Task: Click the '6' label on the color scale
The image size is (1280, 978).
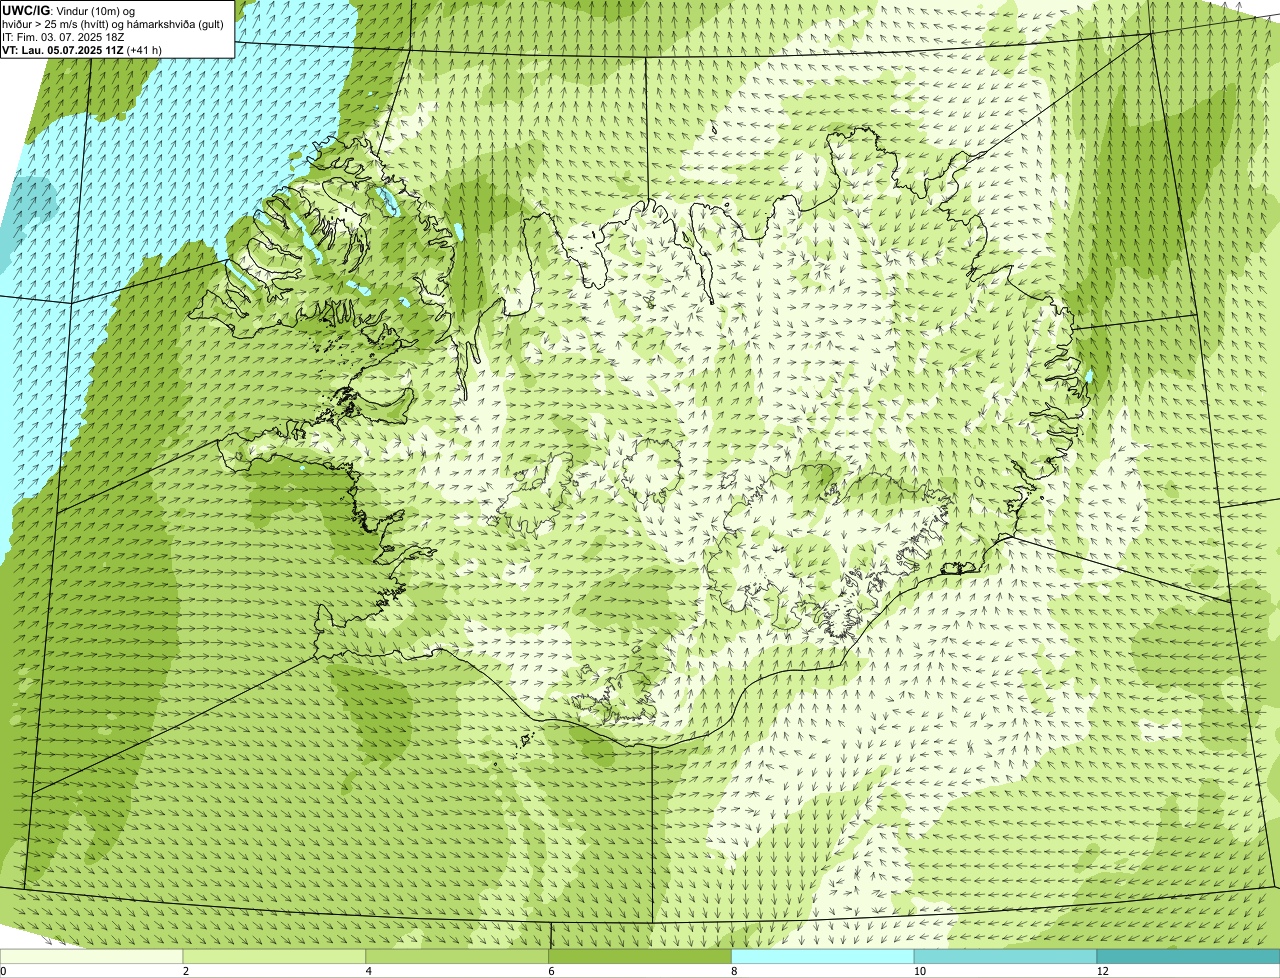Action: [x=551, y=971]
